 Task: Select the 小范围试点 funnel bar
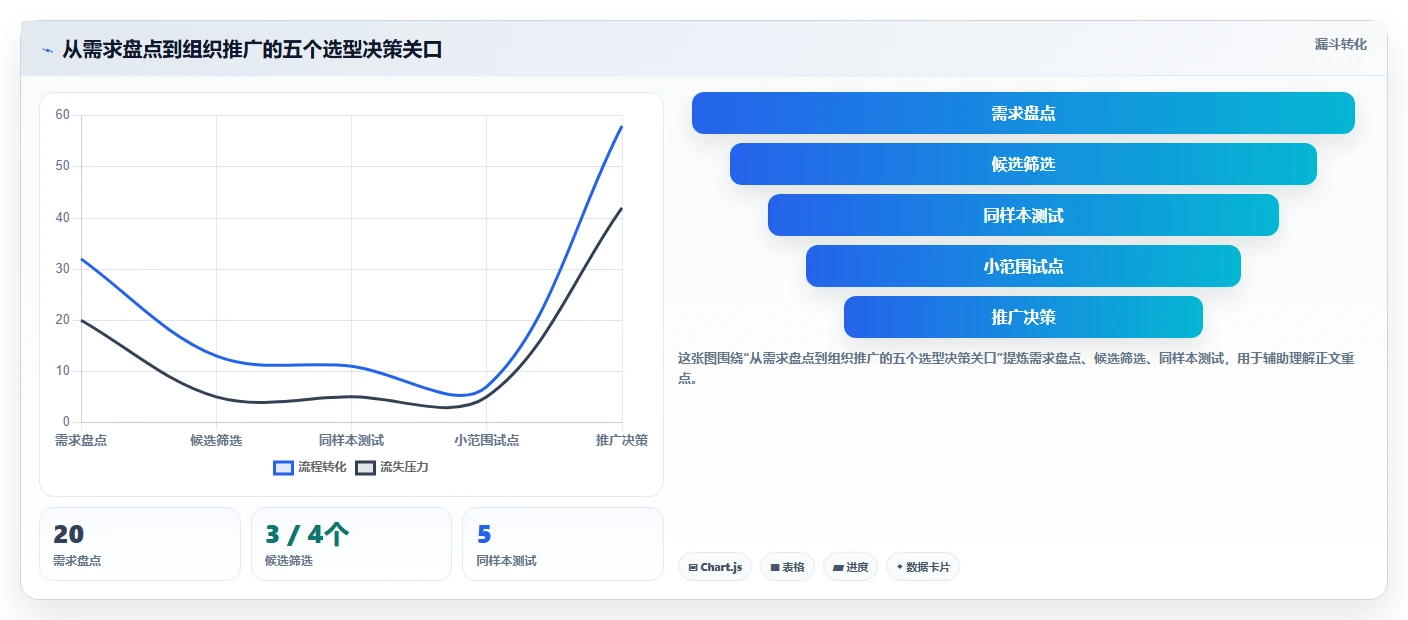click(1023, 266)
